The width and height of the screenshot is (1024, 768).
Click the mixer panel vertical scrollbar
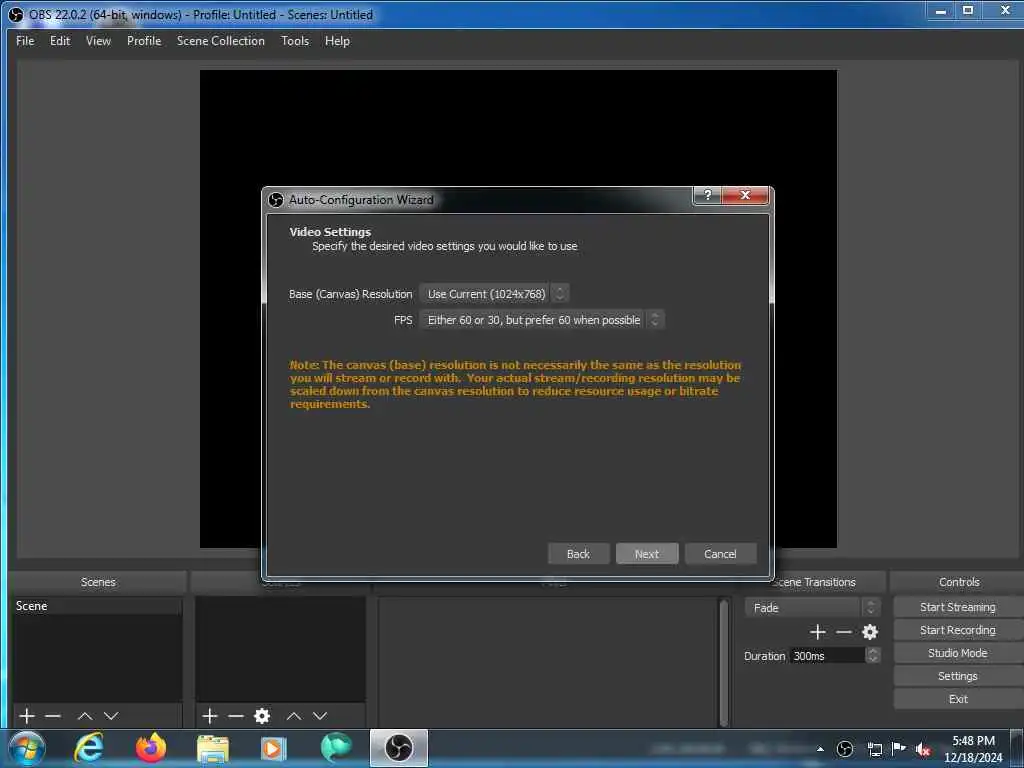(x=724, y=662)
